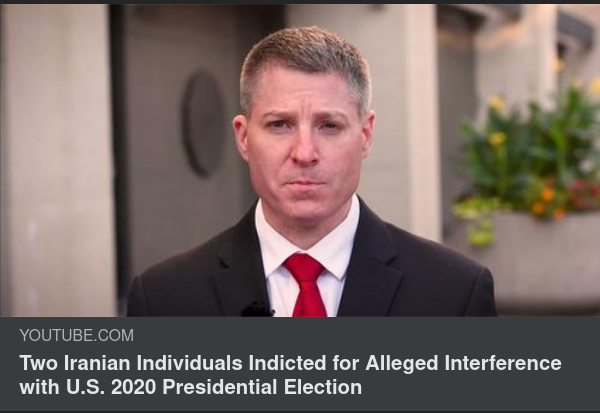600x413 pixels.
Task: Click the word 'Iranian' in the headline
Action: tap(97, 363)
